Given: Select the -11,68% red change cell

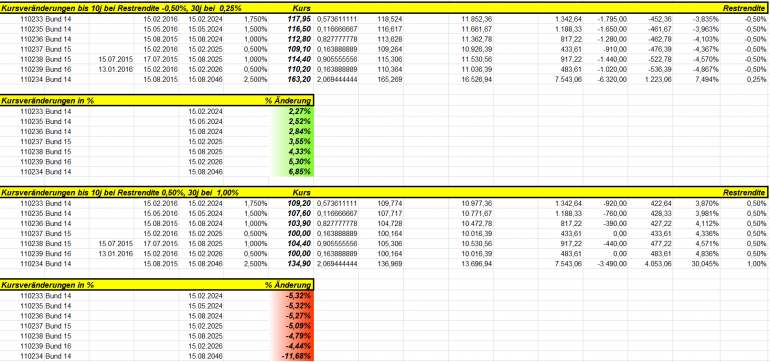Looking at the screenshot, I should click(291, 356).
